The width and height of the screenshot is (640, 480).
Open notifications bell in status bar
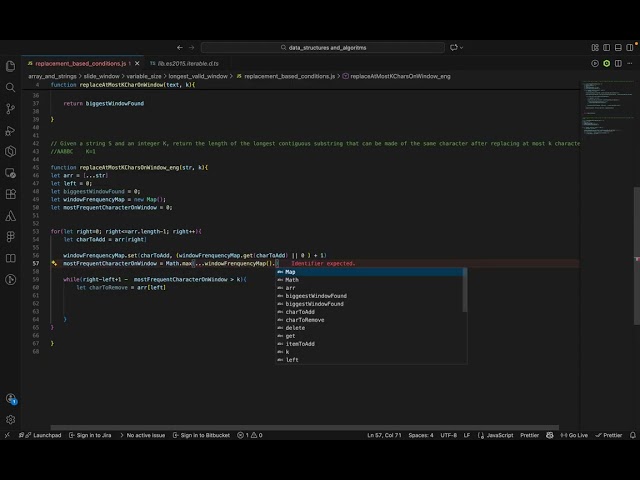click(633, 435)
